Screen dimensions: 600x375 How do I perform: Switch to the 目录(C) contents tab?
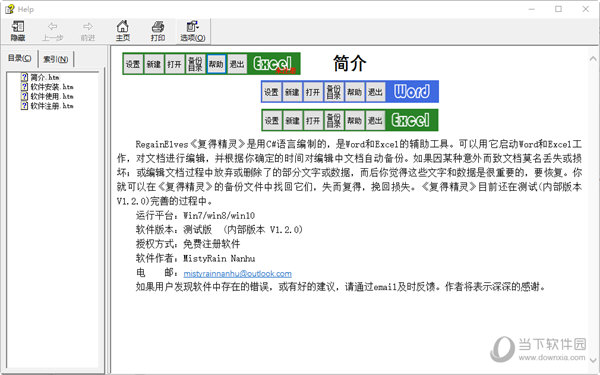pos(20,58)
